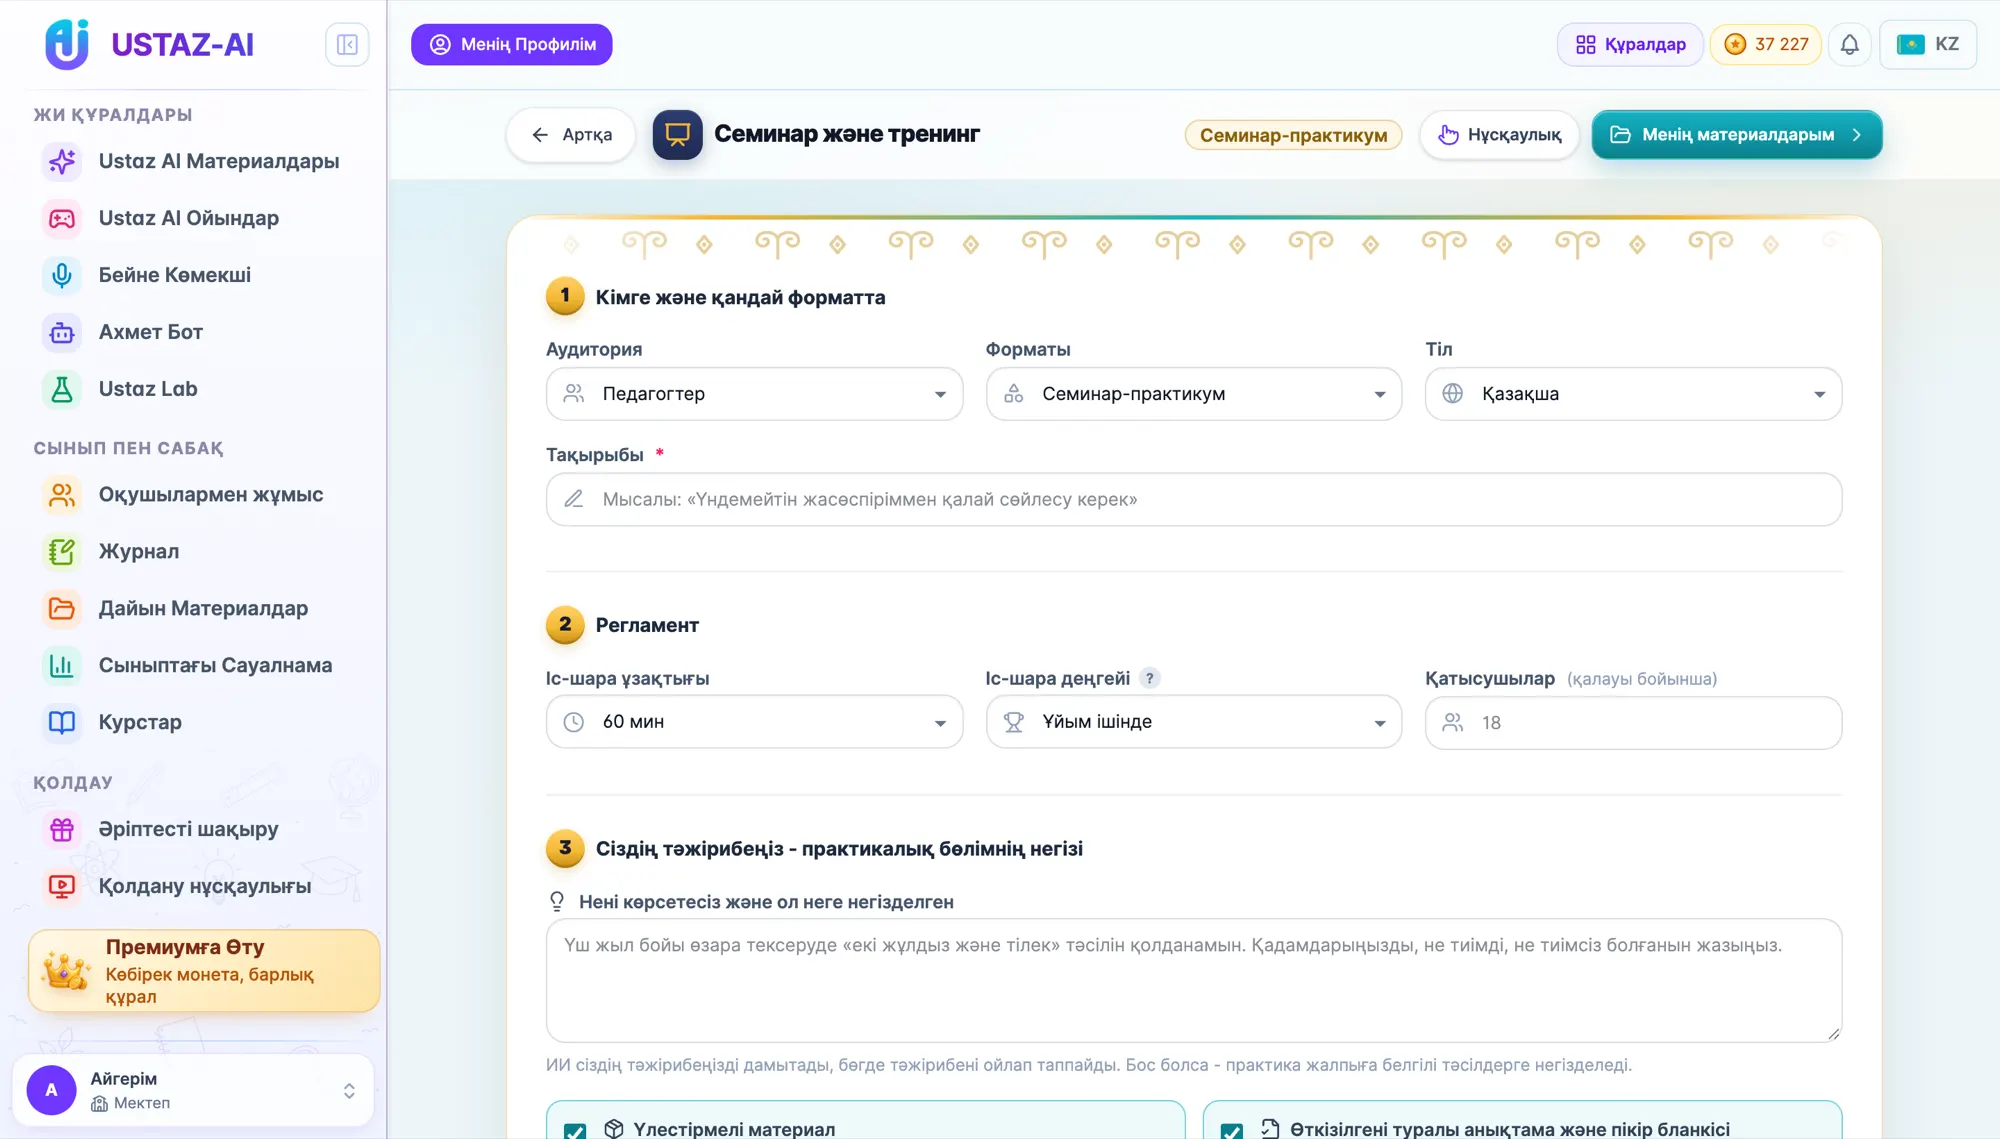This screenshot has height=1139, width=2000.
Task: Click the Дайын Материалдар folder icon
Action: coord(62,609)
